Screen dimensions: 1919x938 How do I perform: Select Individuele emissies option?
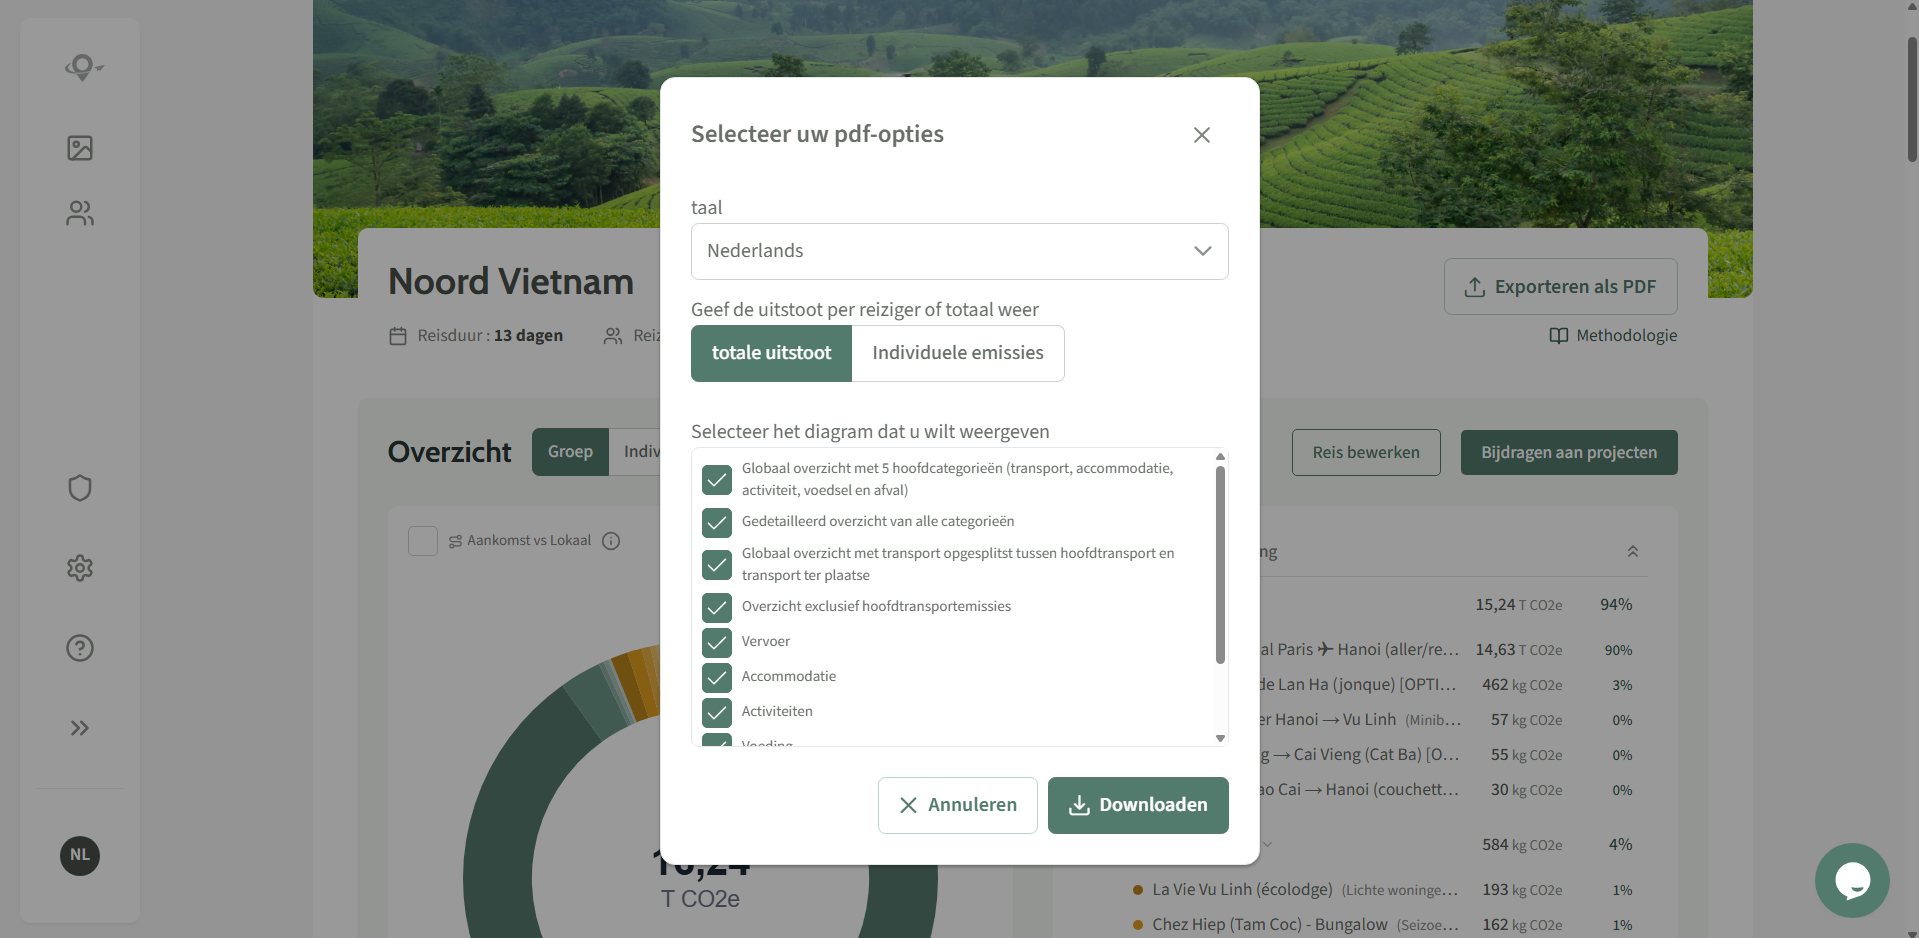tap(957, 353)
